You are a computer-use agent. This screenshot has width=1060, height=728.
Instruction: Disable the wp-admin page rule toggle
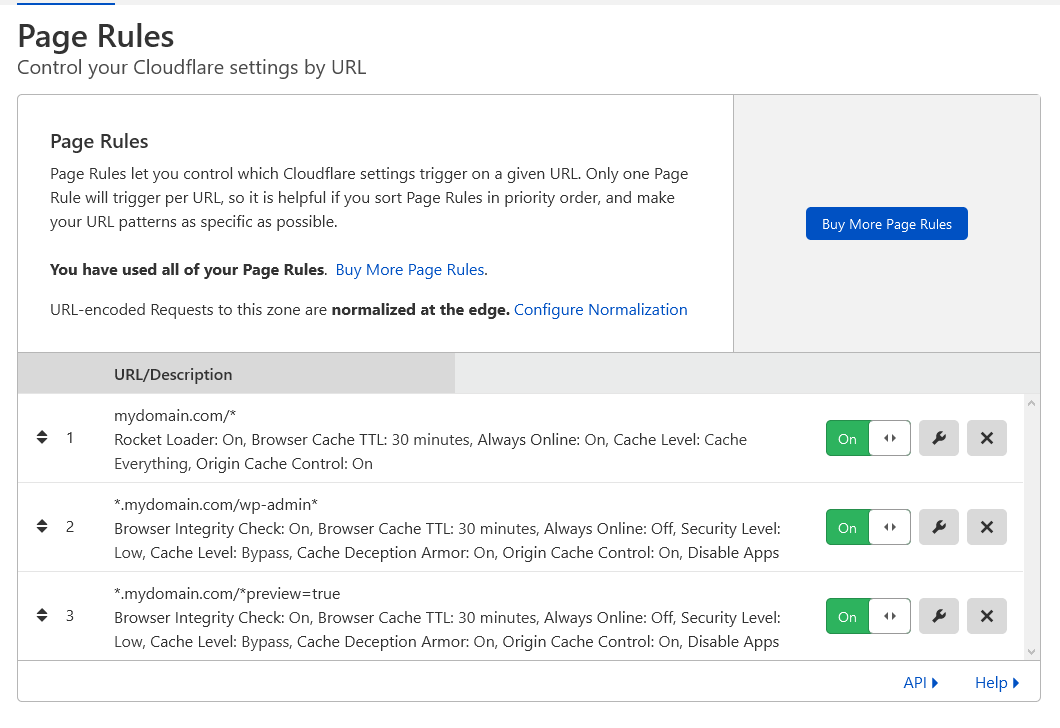pyautogui.click(x=868, y=527)
